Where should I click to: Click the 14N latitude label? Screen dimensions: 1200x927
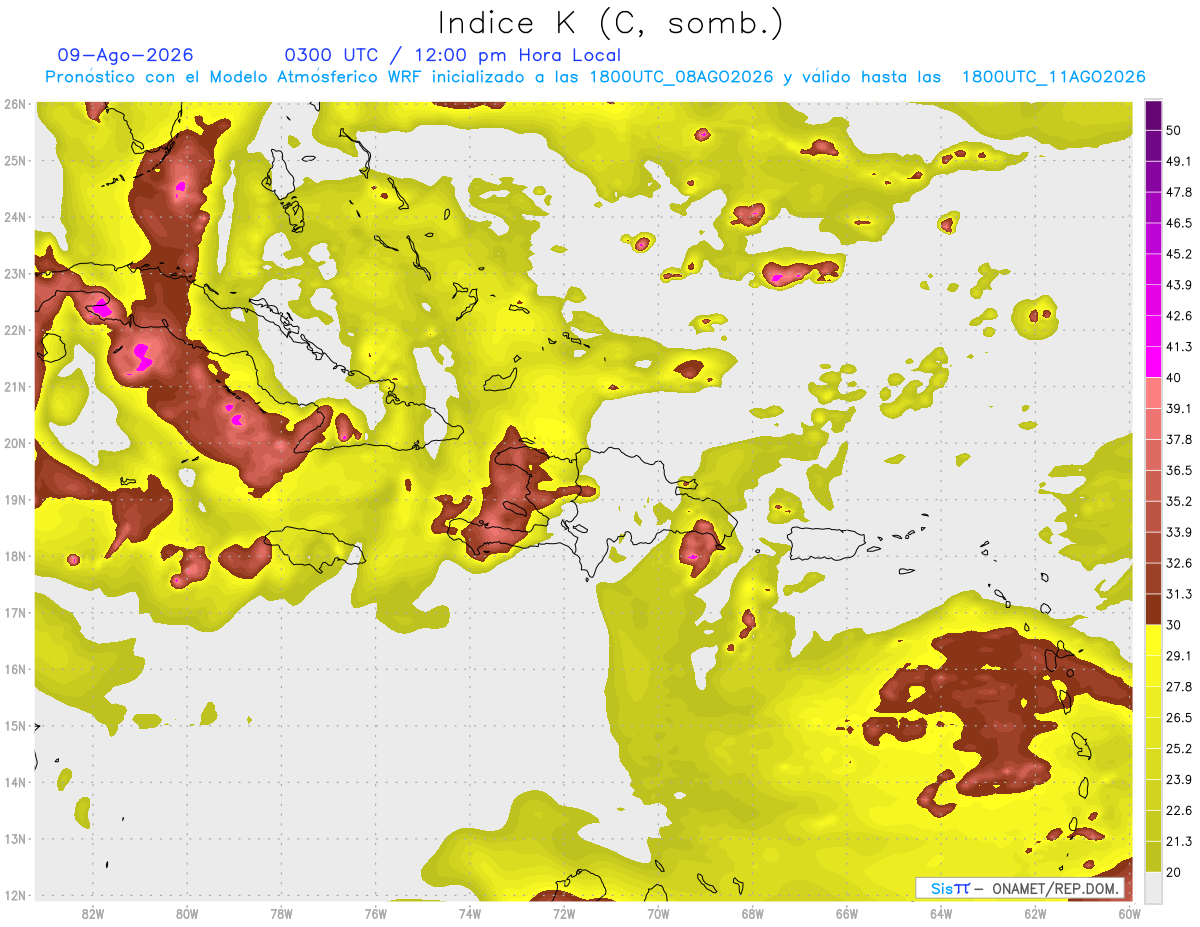point(14,782)
